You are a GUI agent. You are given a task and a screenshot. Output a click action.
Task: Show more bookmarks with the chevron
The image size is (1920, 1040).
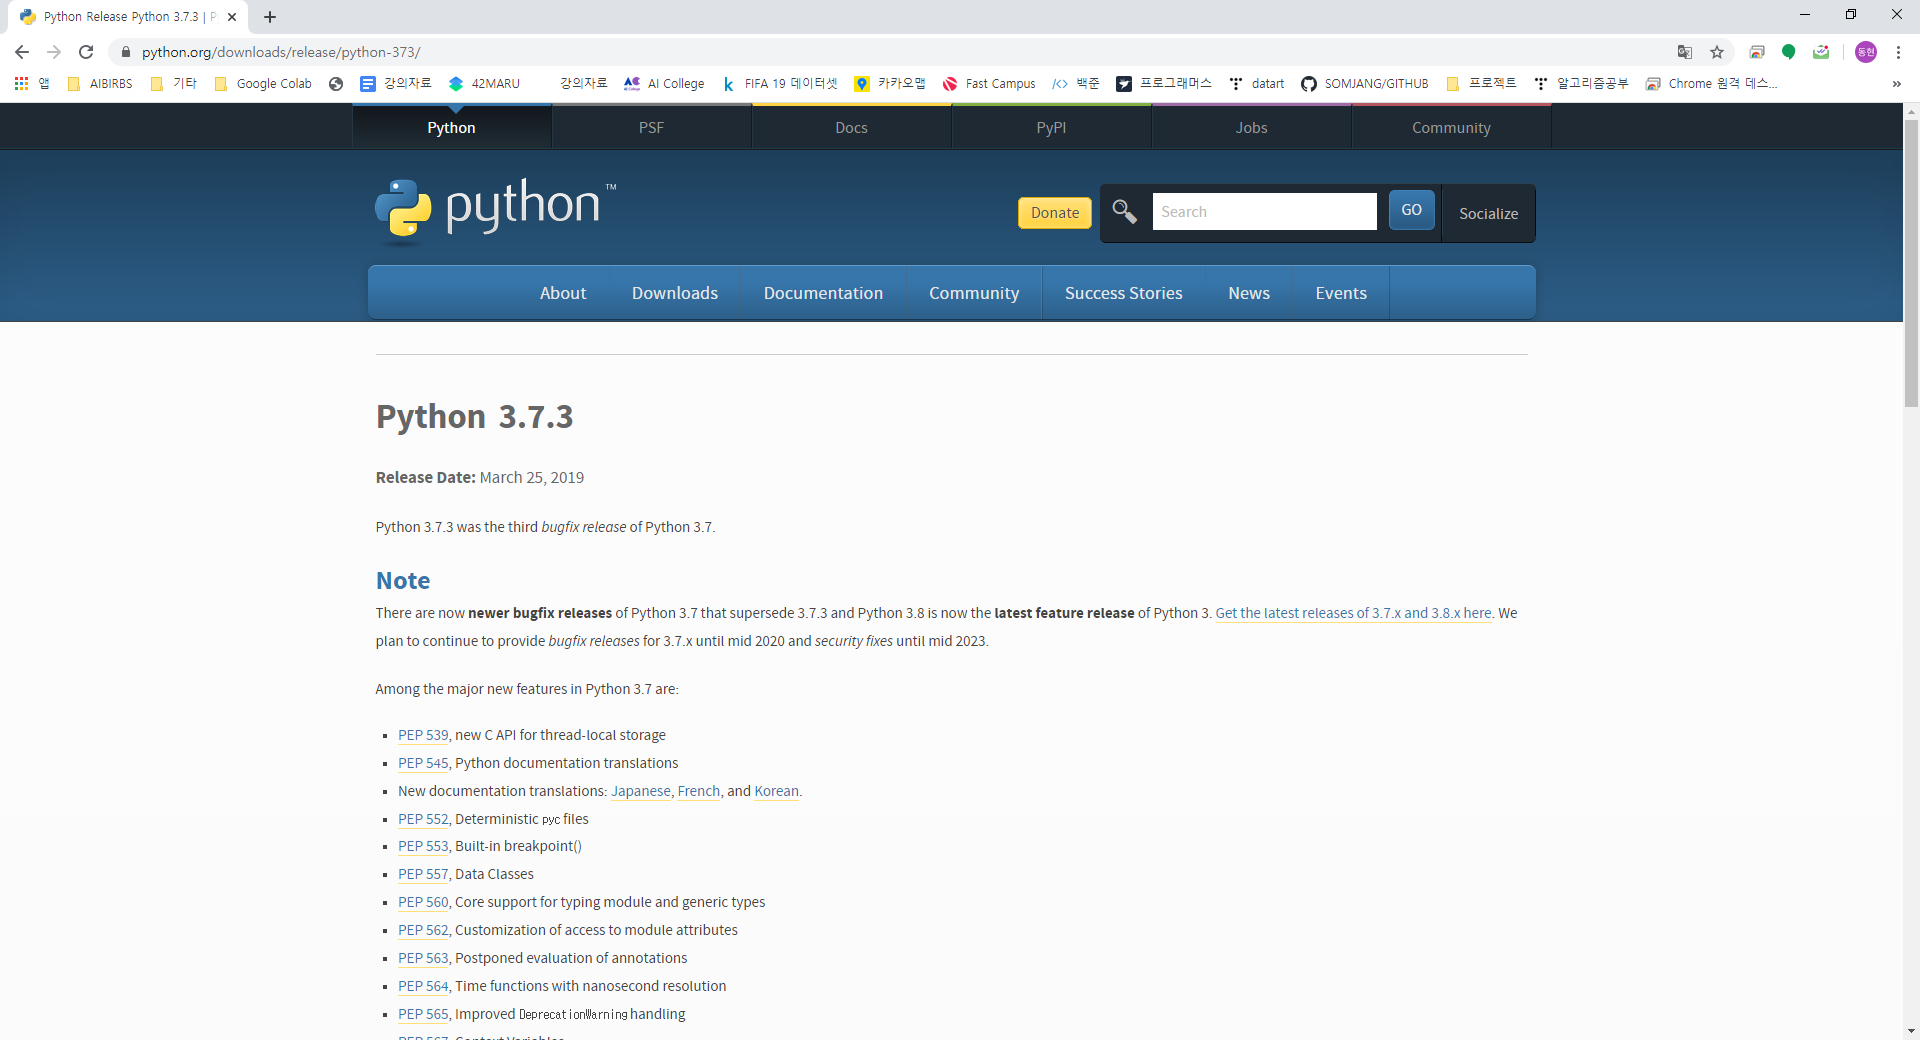click(x=1896, y=84)
